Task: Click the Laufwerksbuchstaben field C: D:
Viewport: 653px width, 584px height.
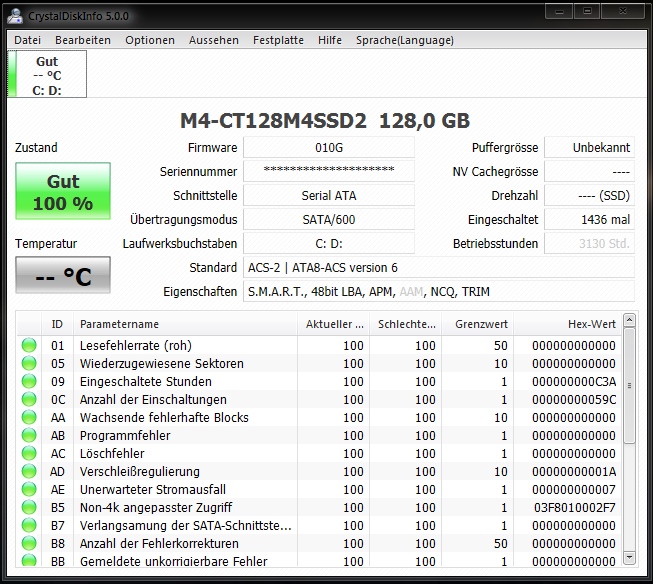Action: [329, 243]
